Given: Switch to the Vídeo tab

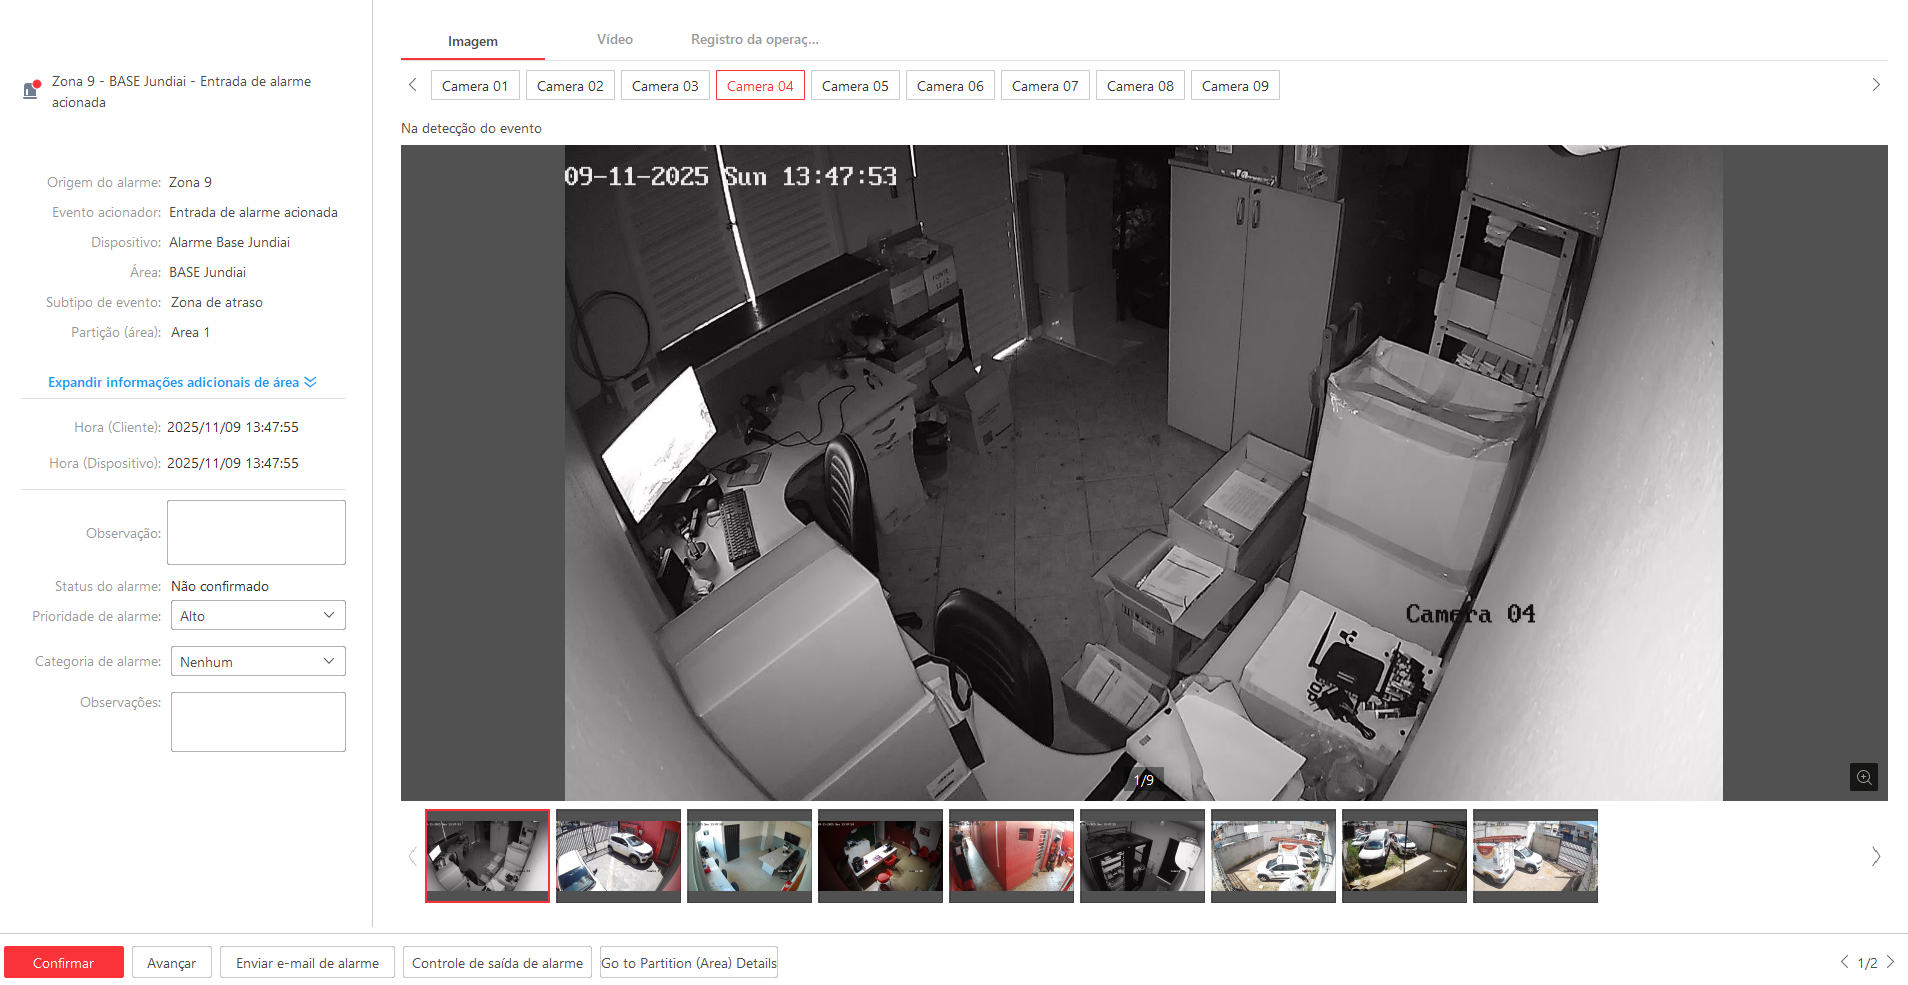Looking at the screenshot, I should click(x=614, y=40).
